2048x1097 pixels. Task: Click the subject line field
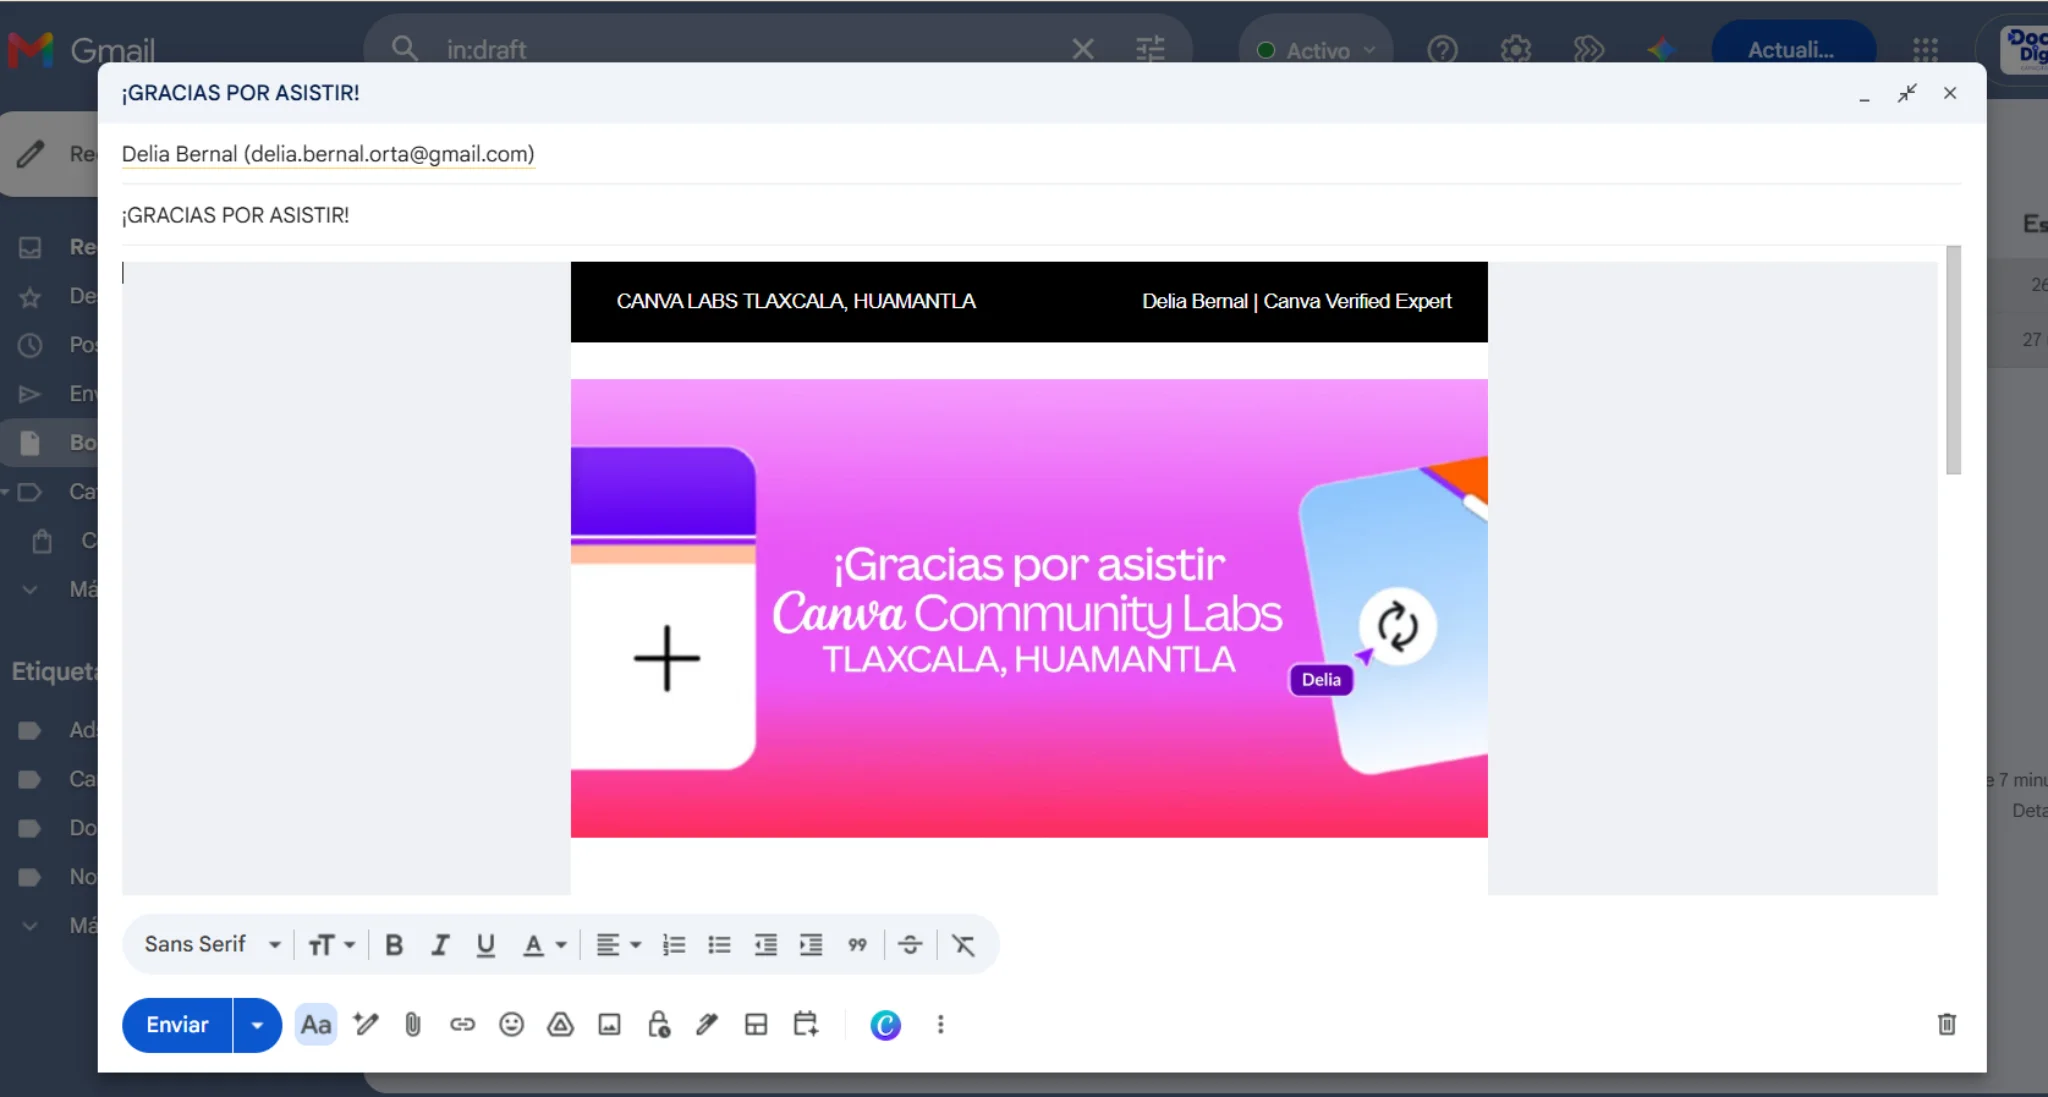(x=1040, y=215)
